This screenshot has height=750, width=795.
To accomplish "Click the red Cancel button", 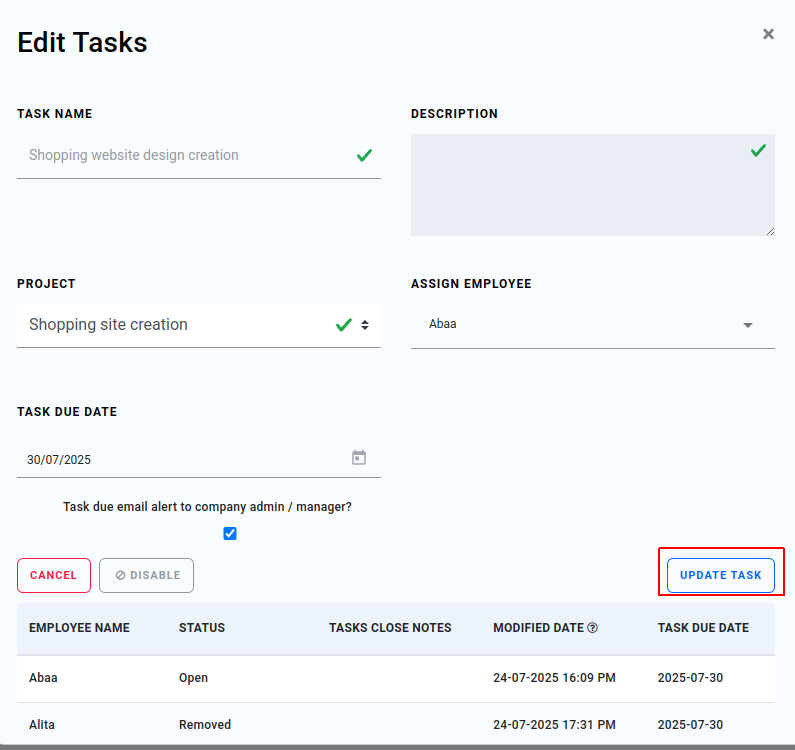I will (x=54, y=576).
